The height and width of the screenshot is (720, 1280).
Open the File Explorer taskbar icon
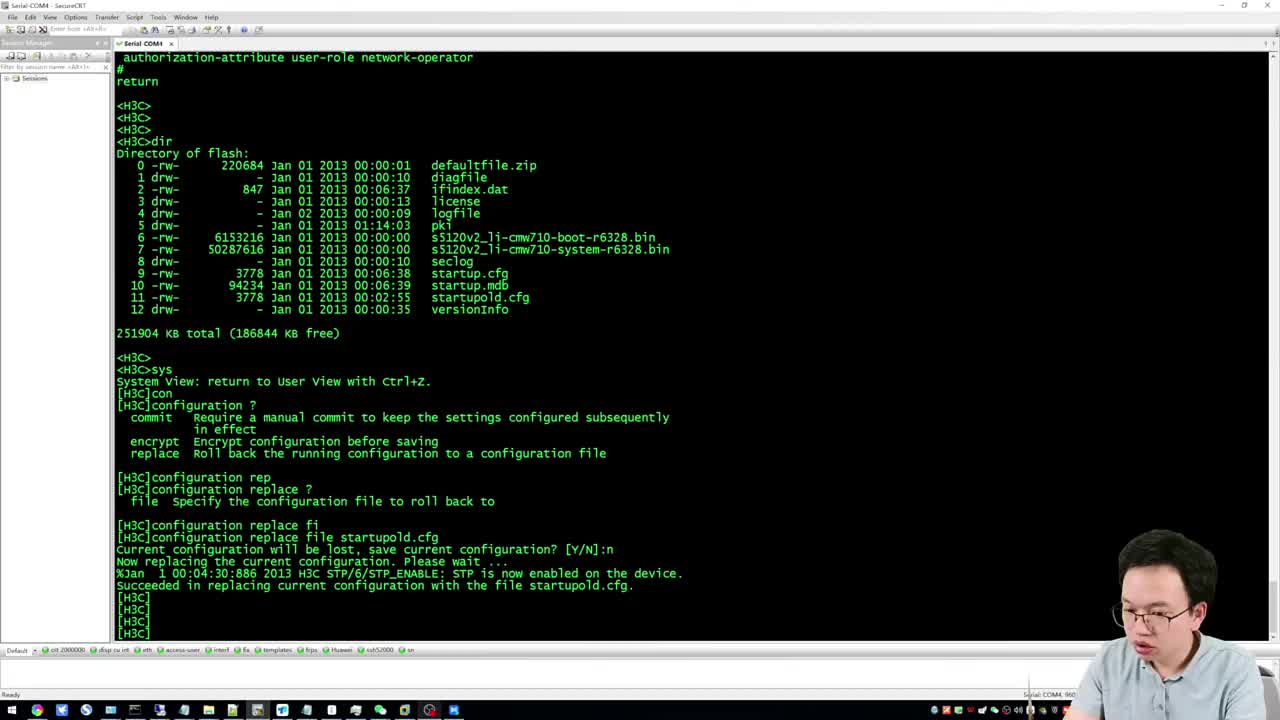[208, 710]
